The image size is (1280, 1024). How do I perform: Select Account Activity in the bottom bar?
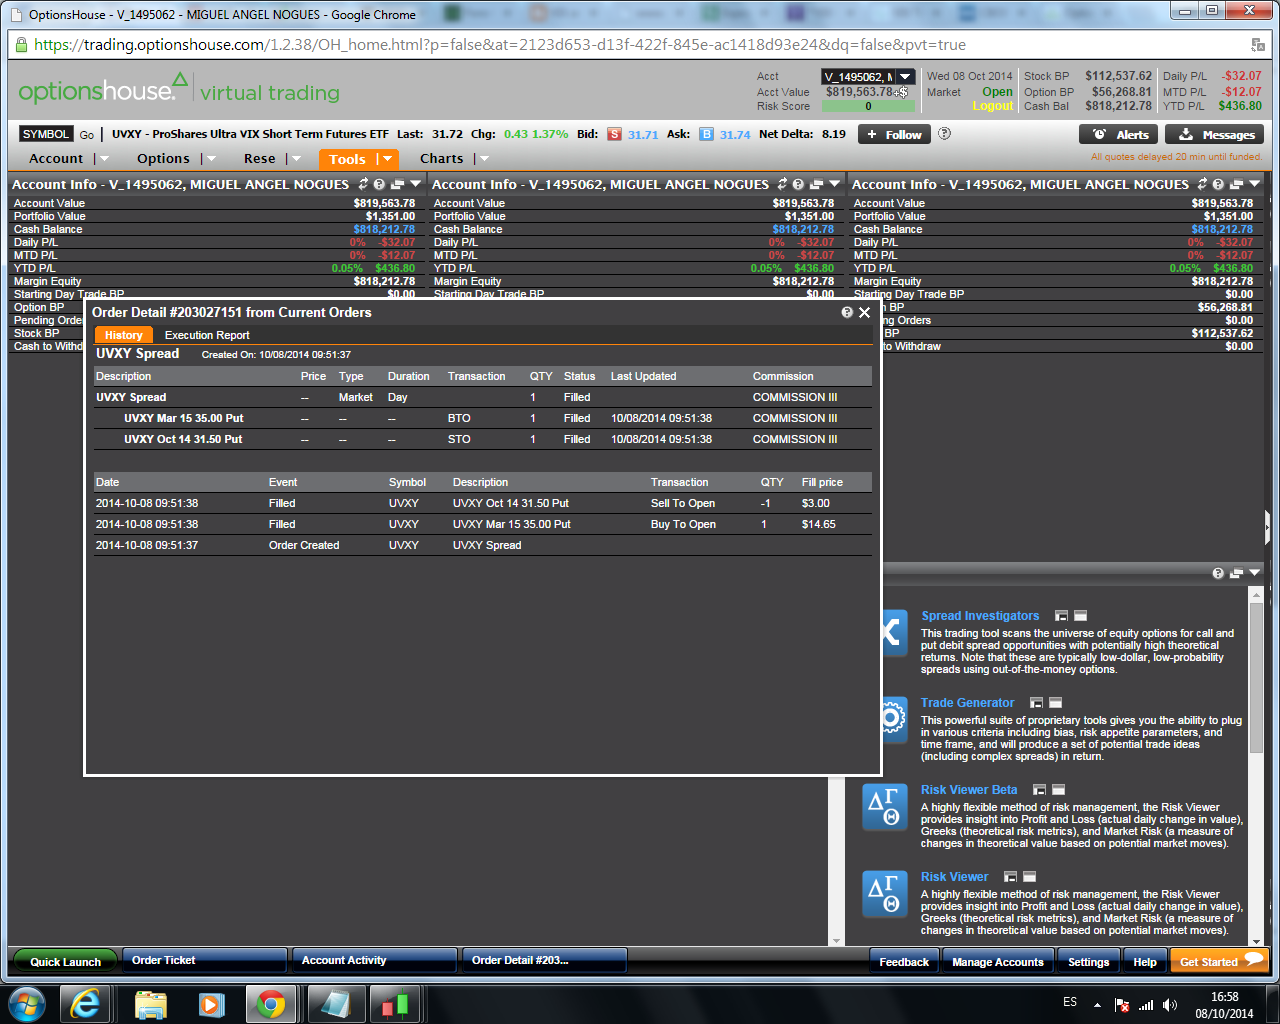(375, 960)
